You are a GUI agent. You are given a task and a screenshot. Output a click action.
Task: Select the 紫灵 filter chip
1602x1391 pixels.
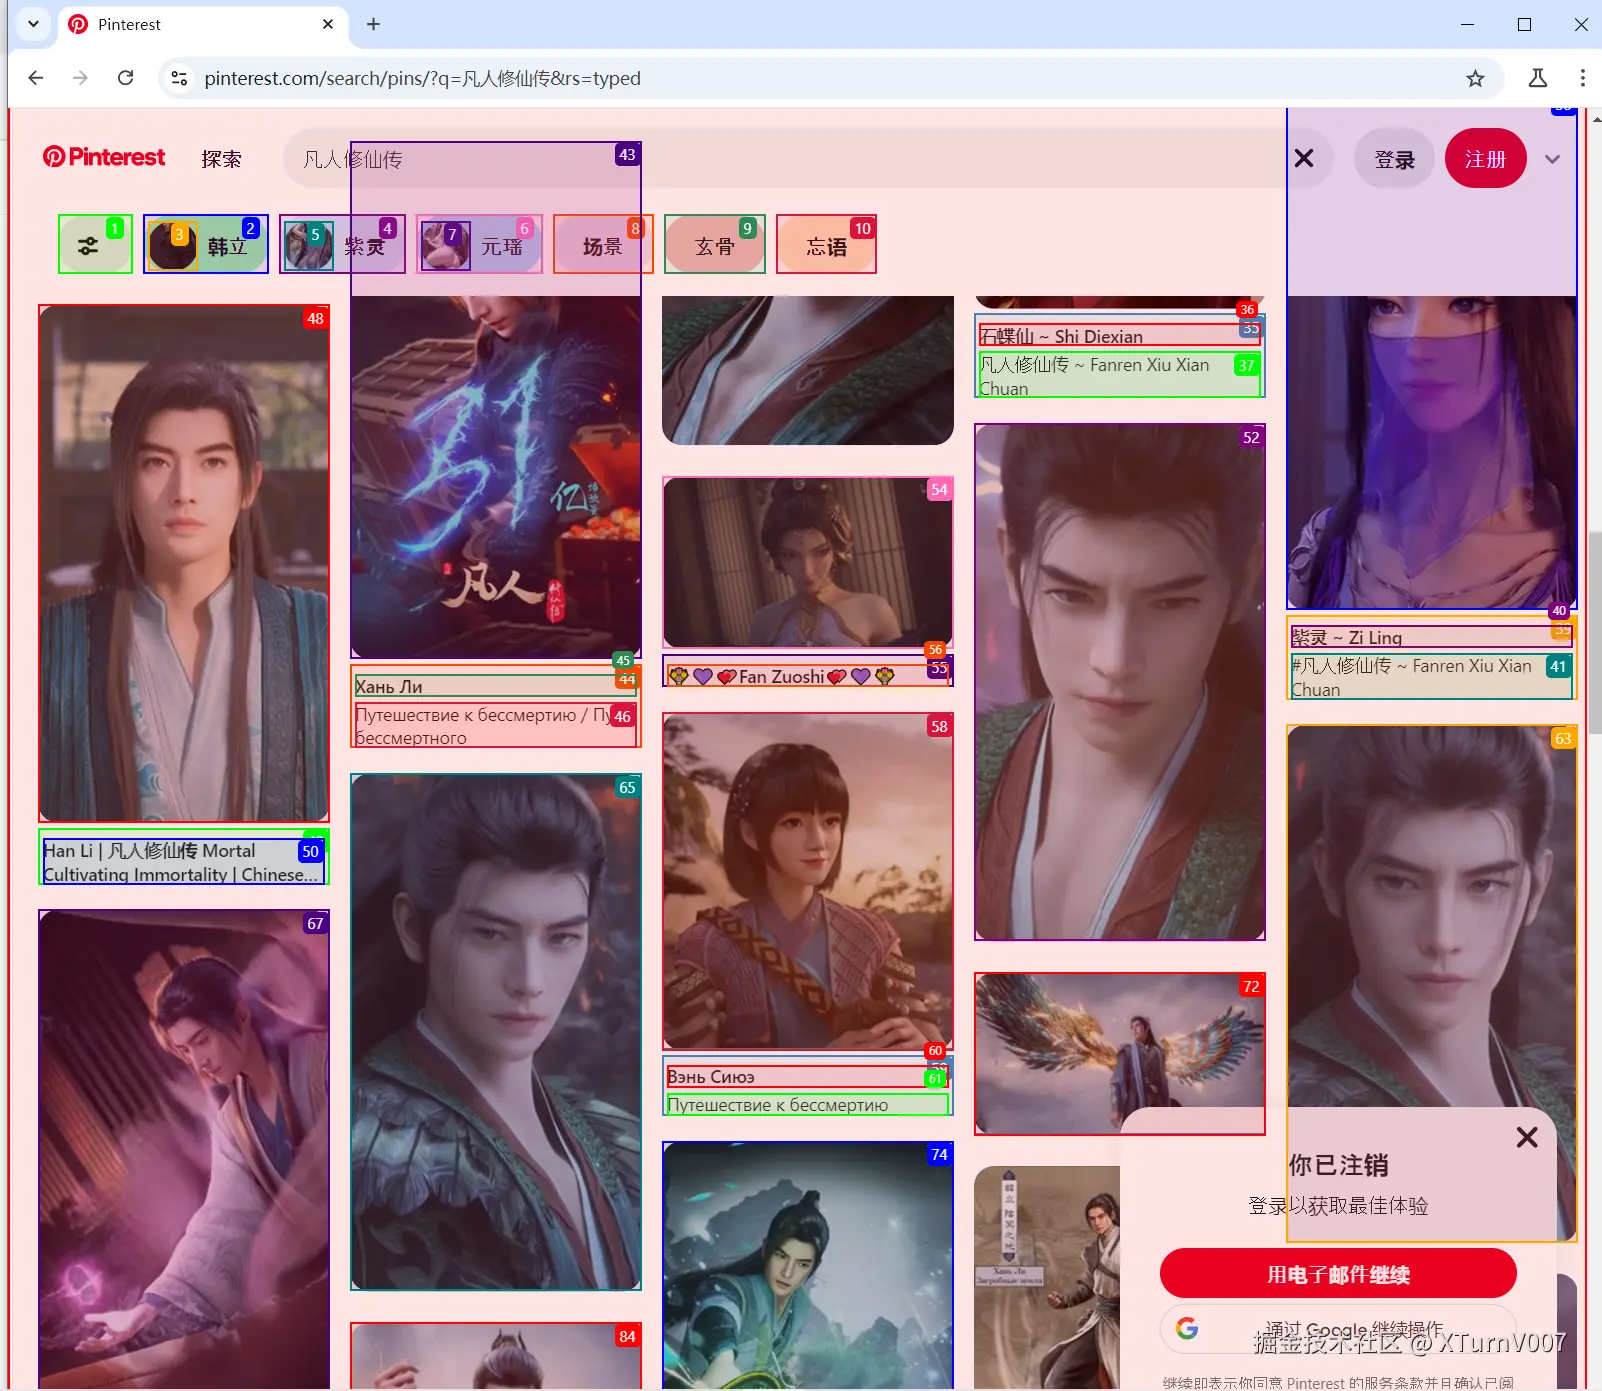click(x=343, y=244)
